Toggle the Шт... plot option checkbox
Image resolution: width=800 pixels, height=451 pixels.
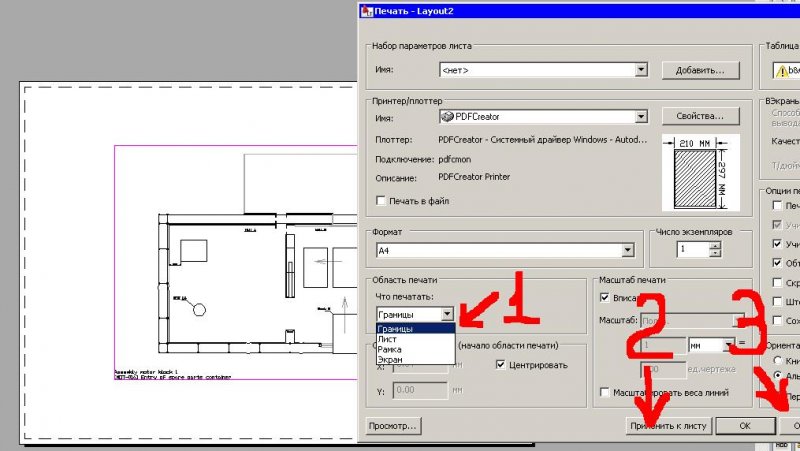coord(777,301)
